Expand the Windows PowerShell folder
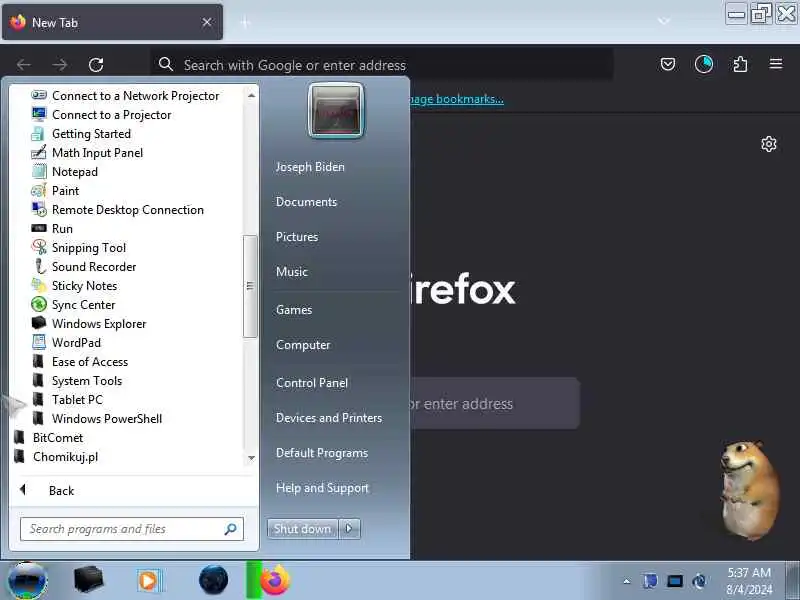 97,419
